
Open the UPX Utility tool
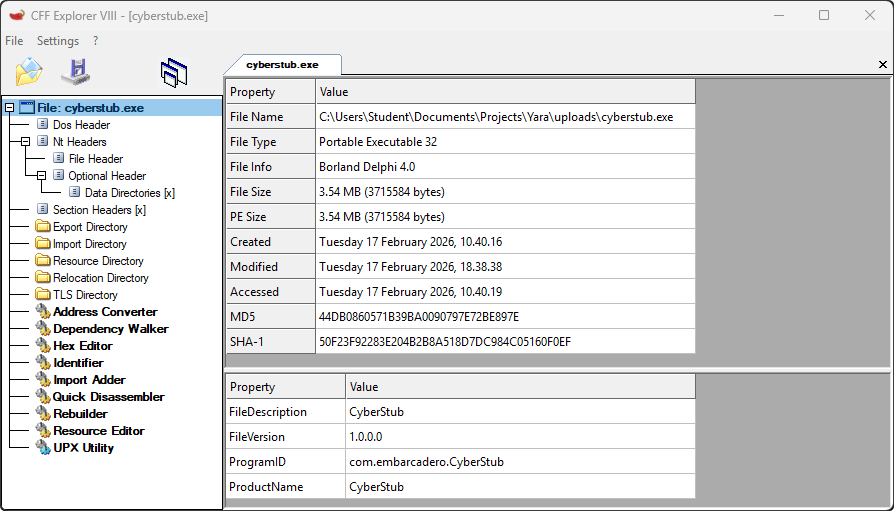[83, 448]
